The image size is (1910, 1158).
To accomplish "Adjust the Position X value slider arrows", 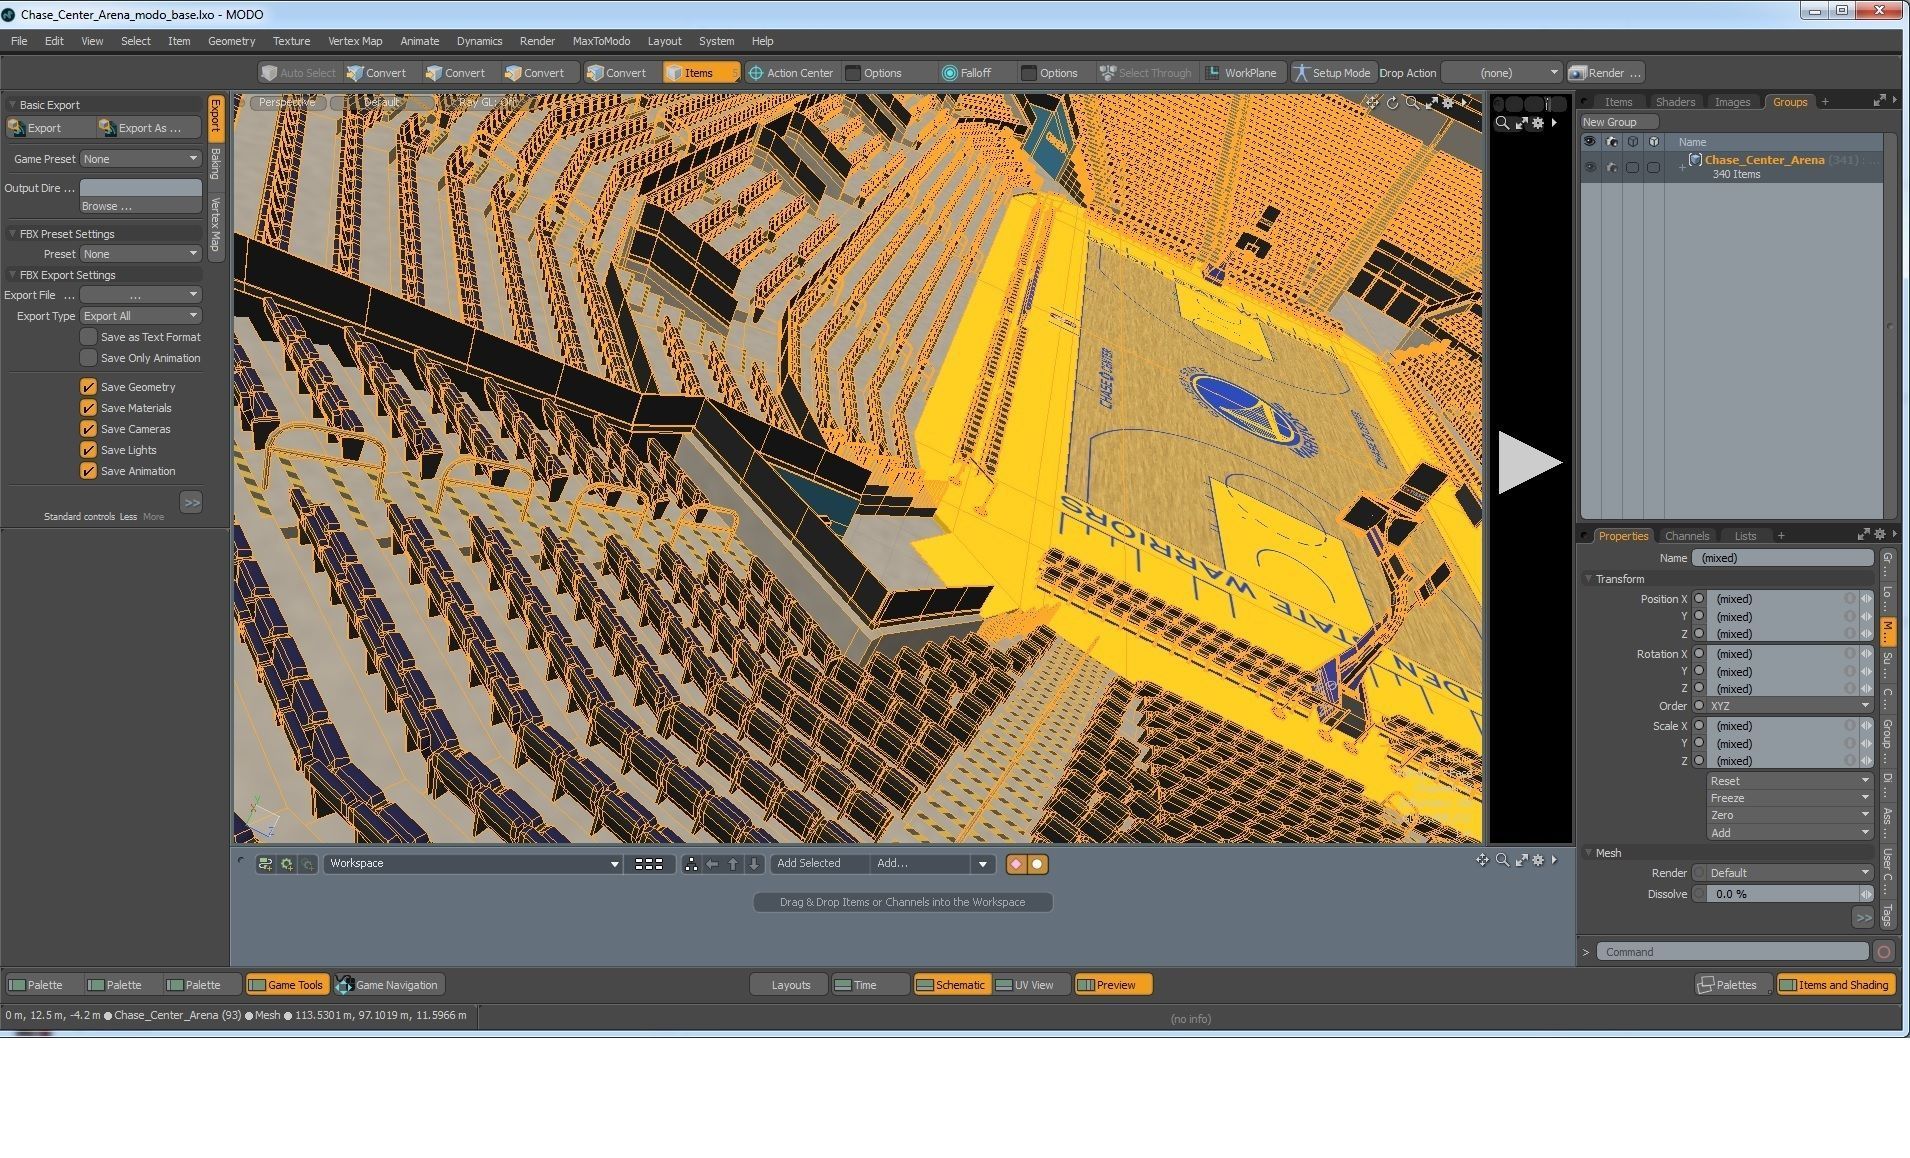I will 1866,599.
